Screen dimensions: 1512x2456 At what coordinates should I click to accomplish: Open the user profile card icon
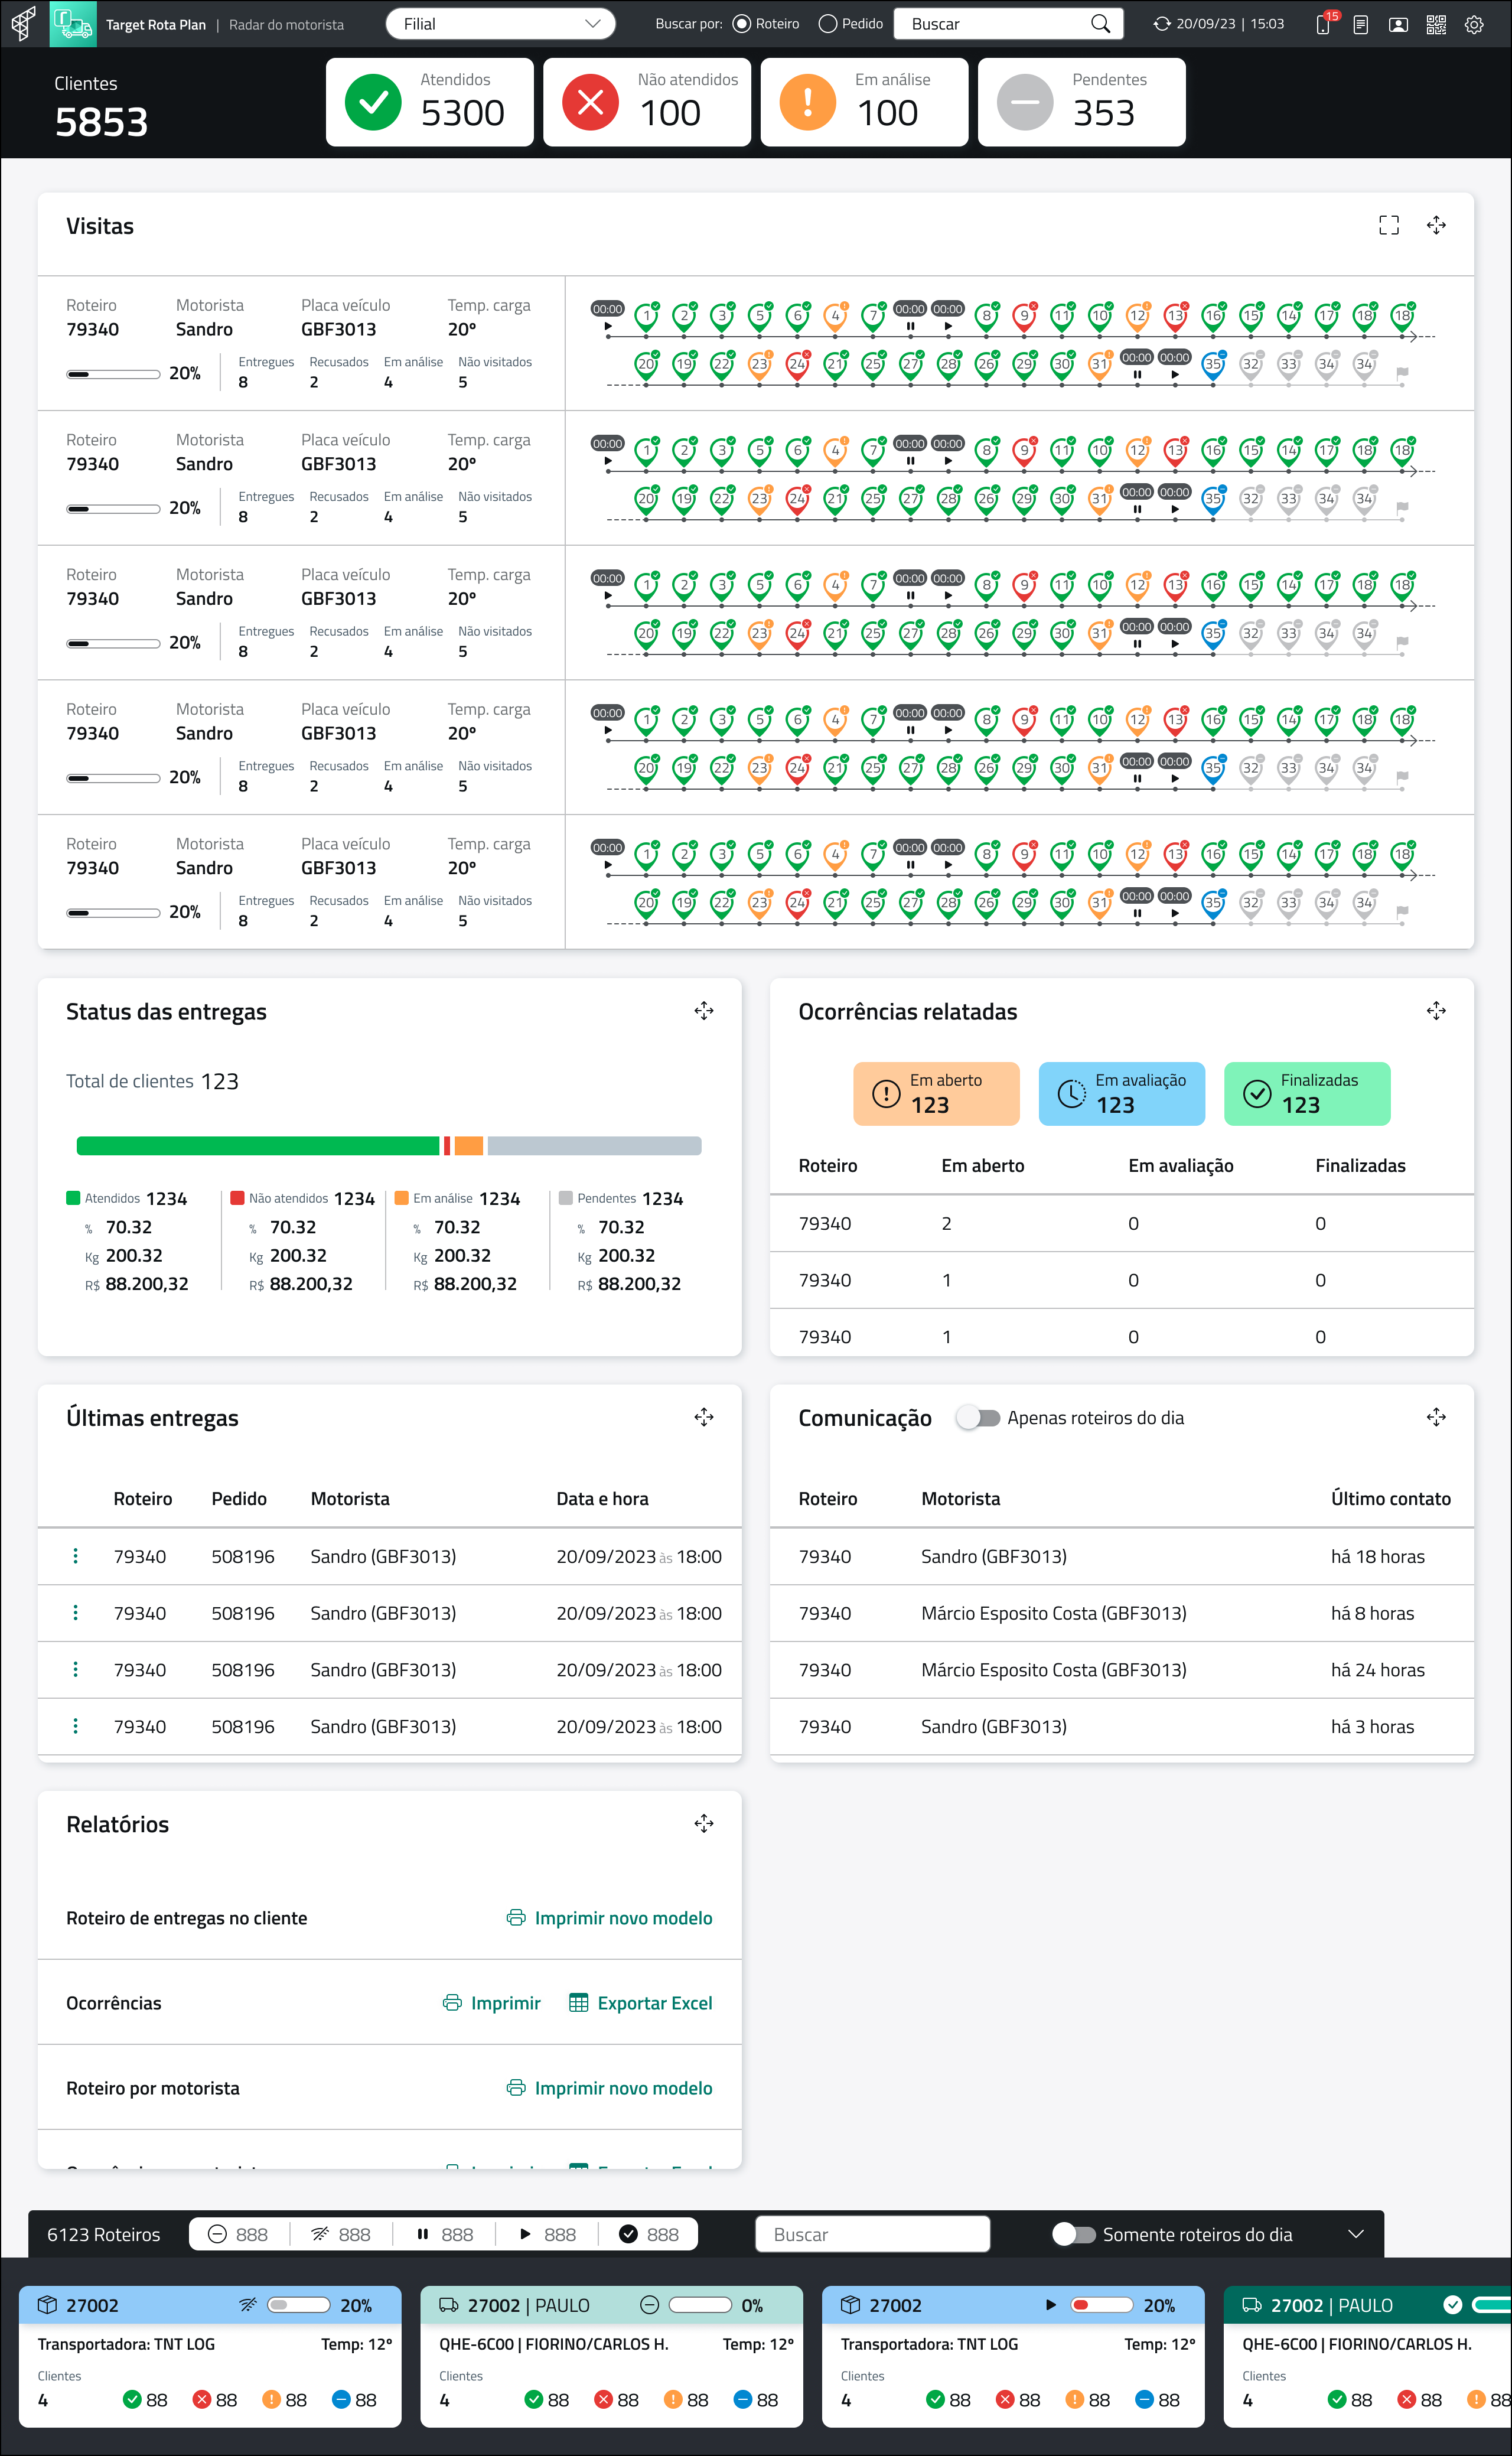click(x=1398, y=24)
